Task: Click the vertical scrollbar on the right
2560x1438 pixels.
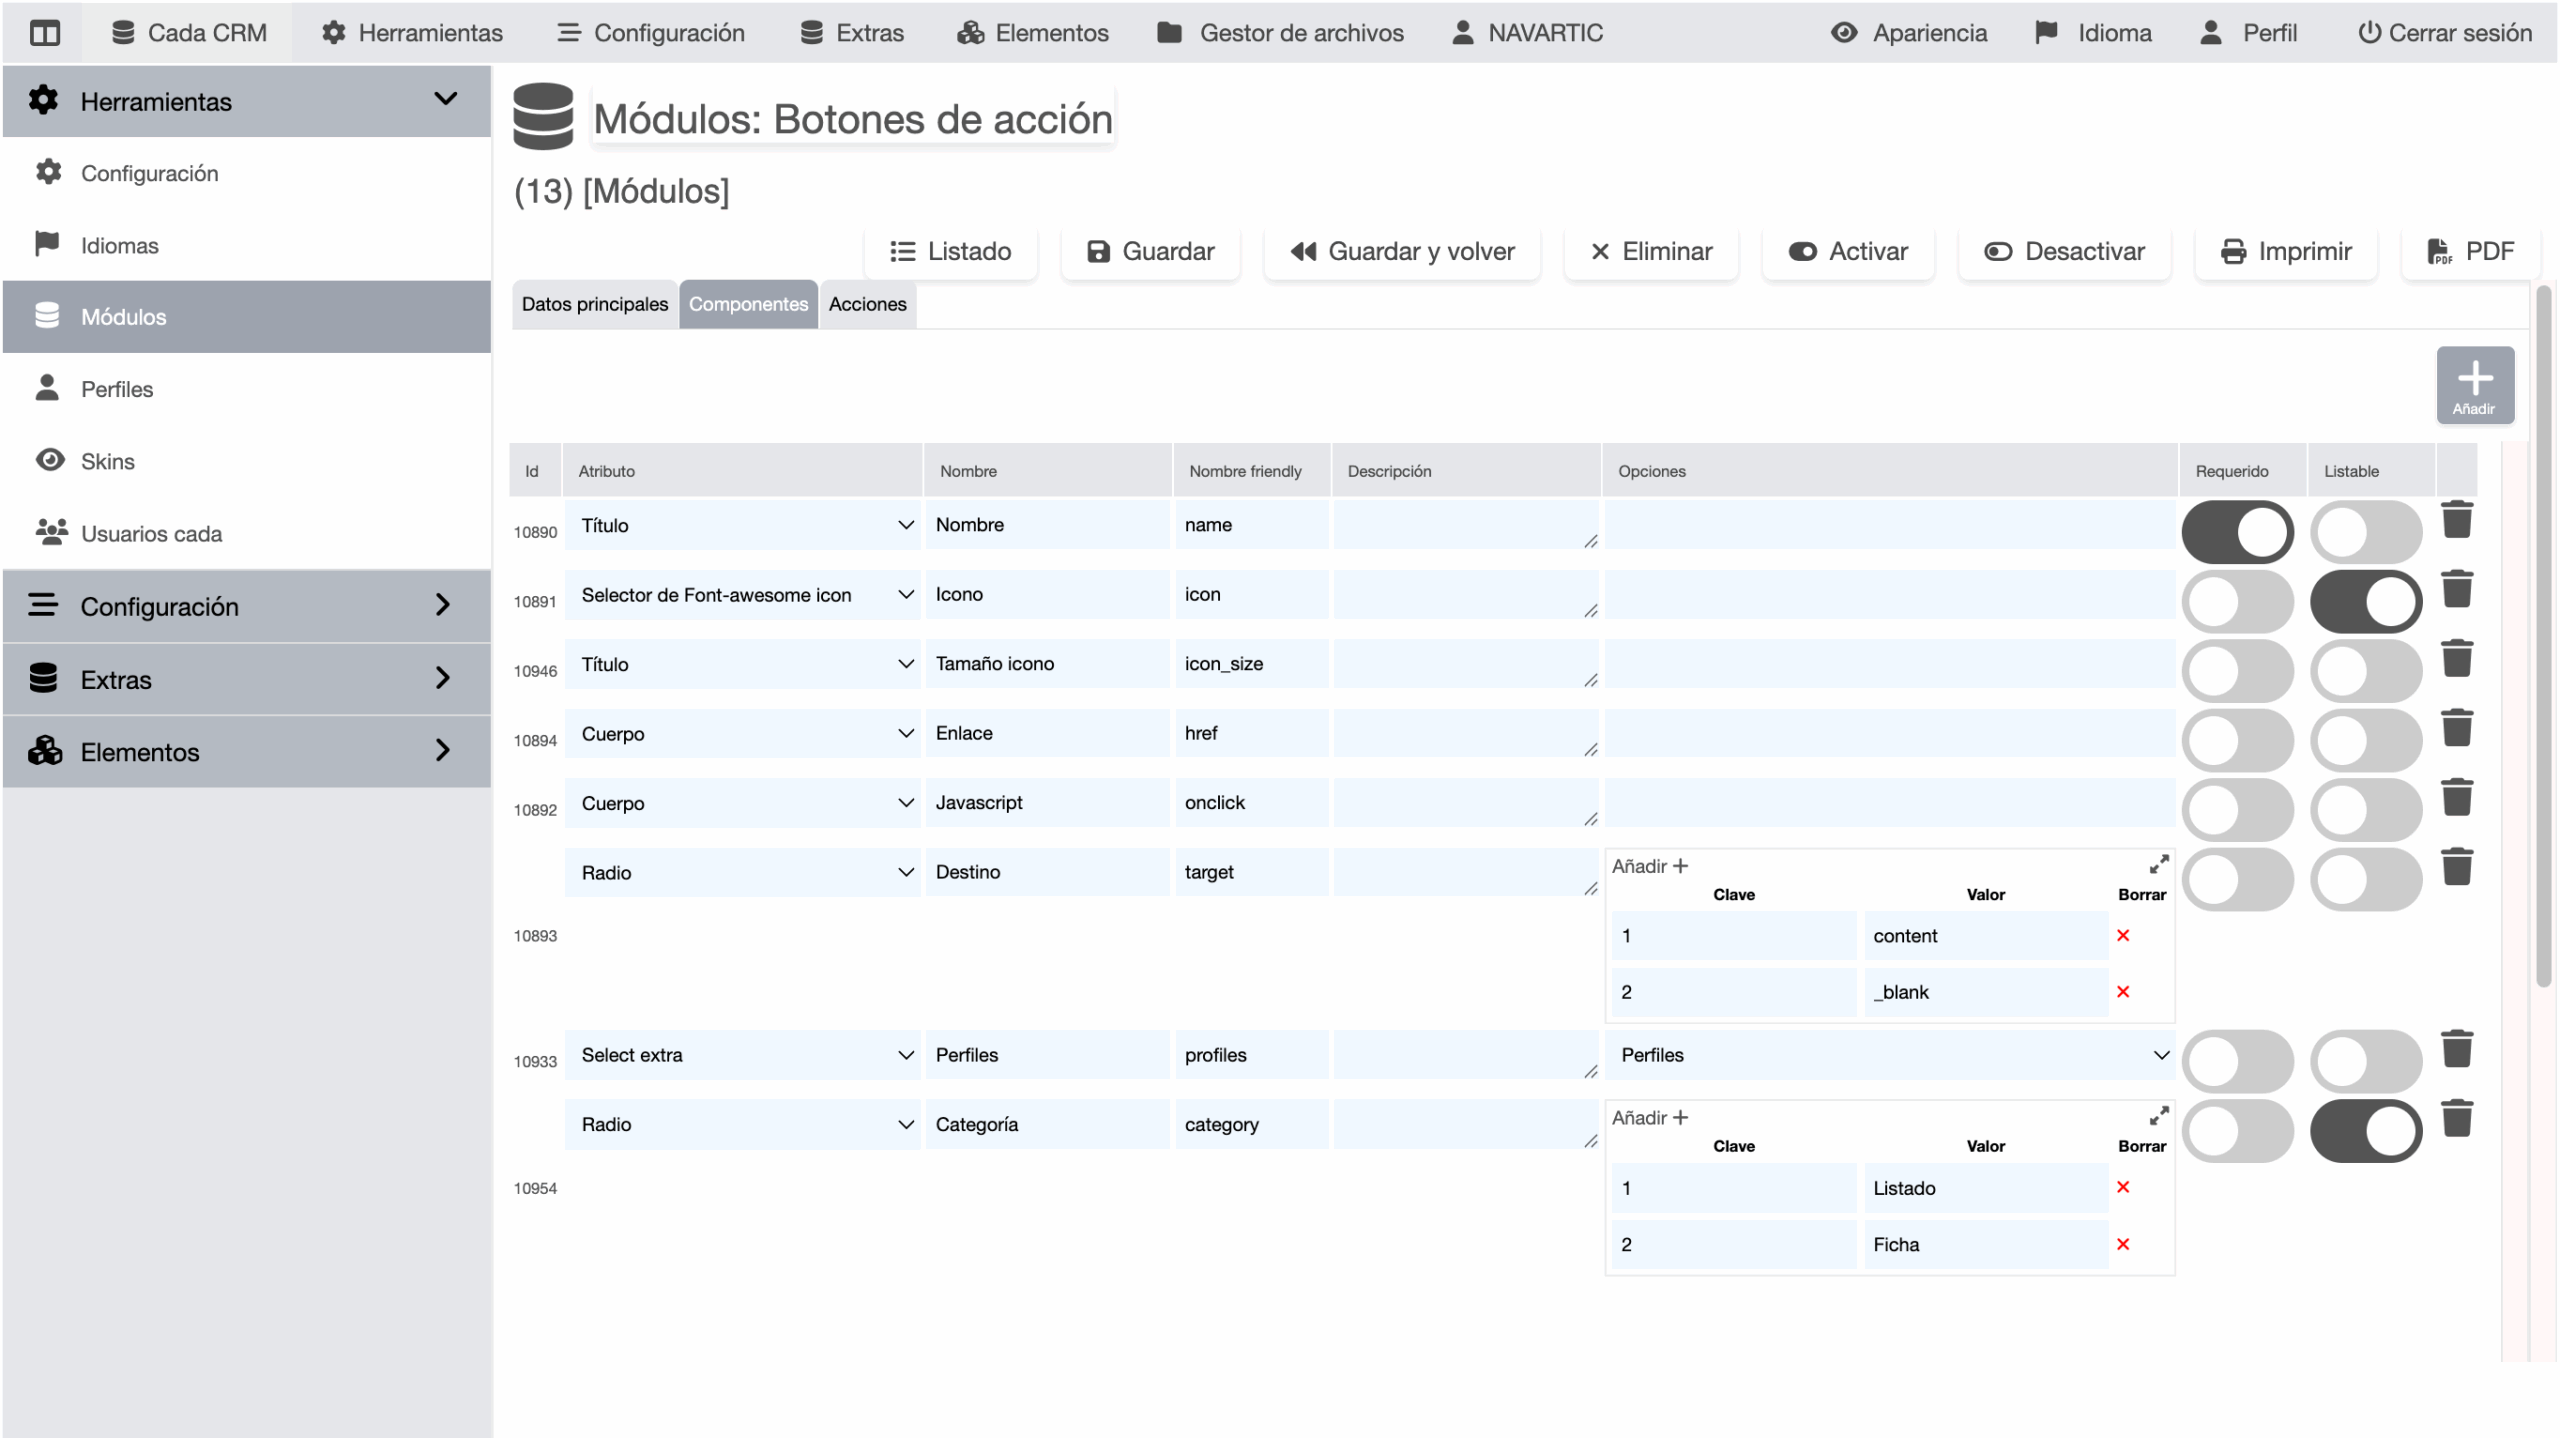Action: 2543,640
